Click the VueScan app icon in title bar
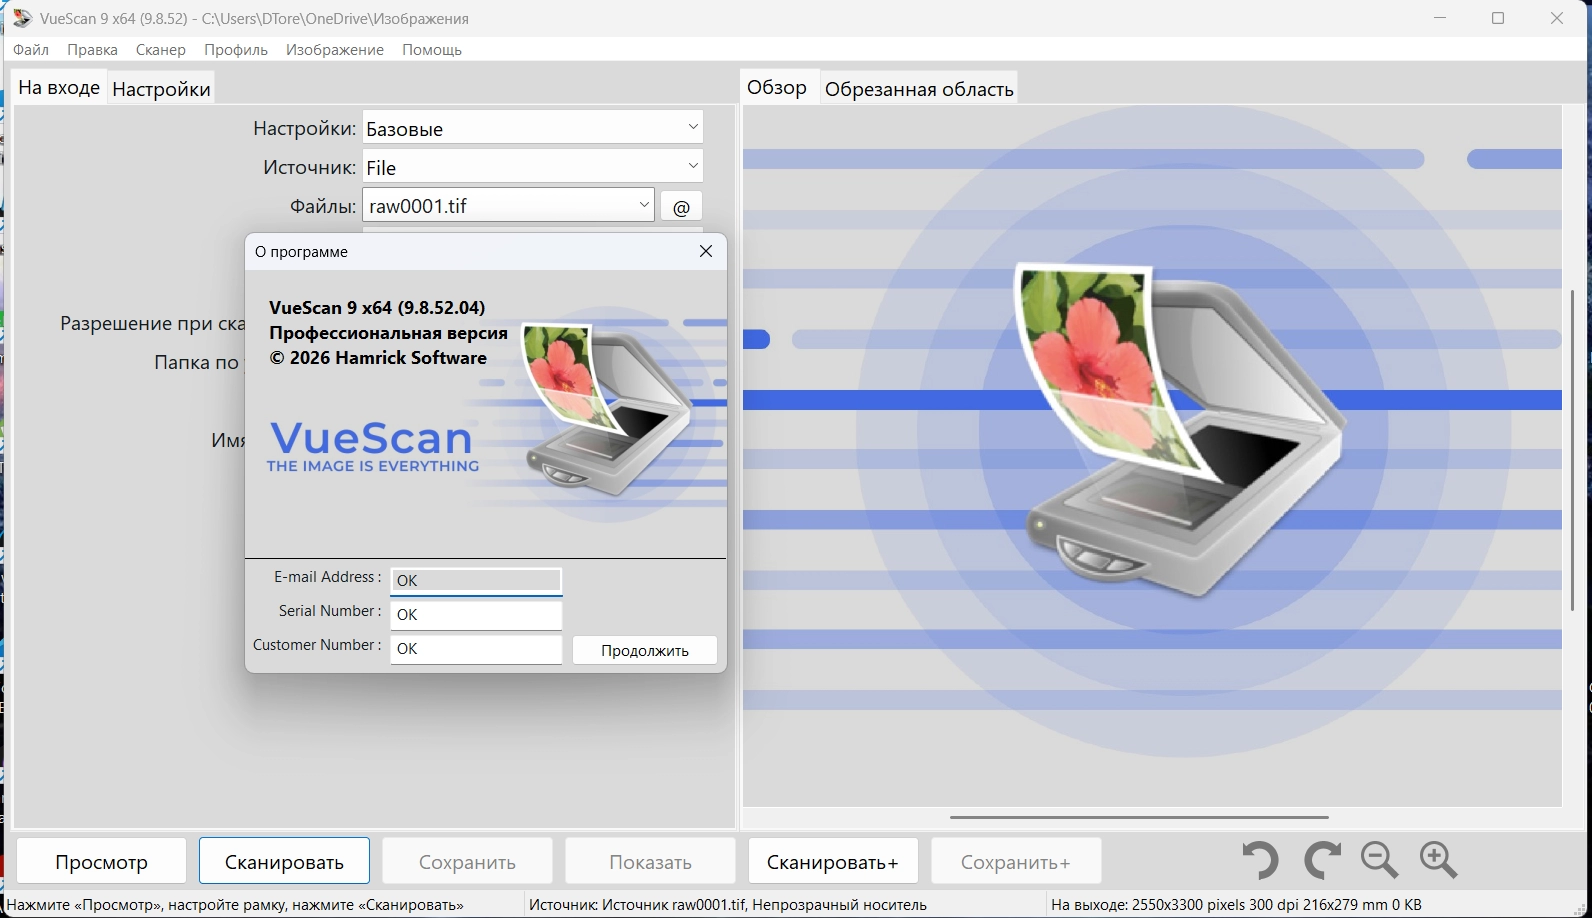The width and height of the screenshot is (1592, 918). coord(21,18)
